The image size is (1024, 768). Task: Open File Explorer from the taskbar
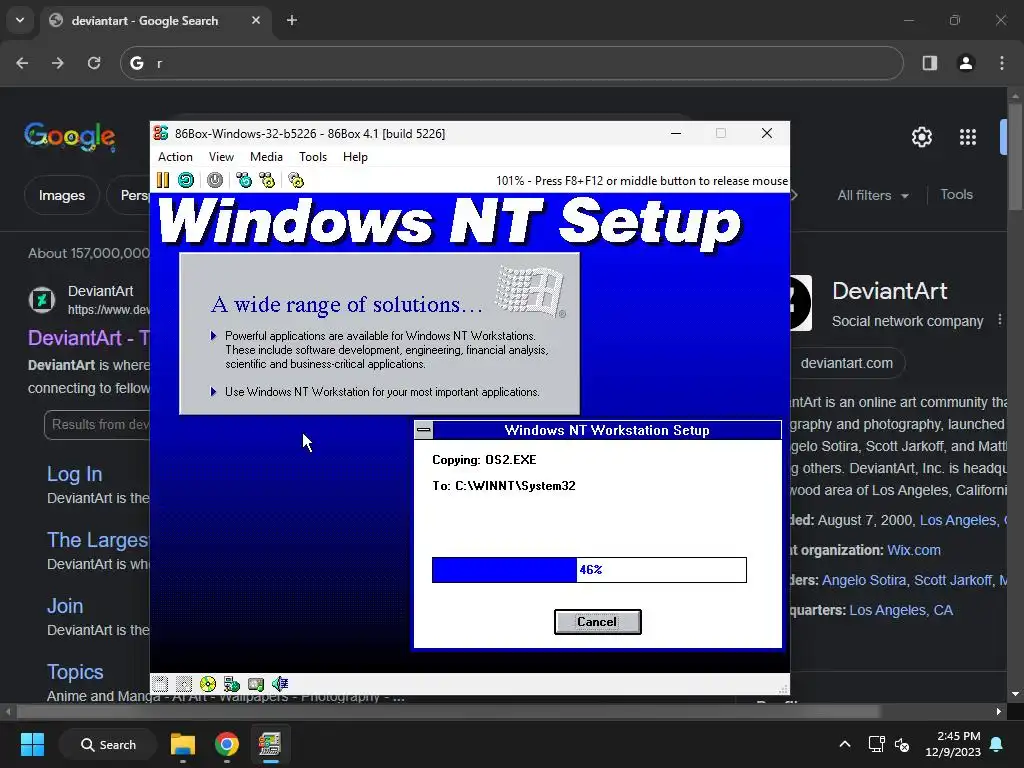click(x=183, y=744)
